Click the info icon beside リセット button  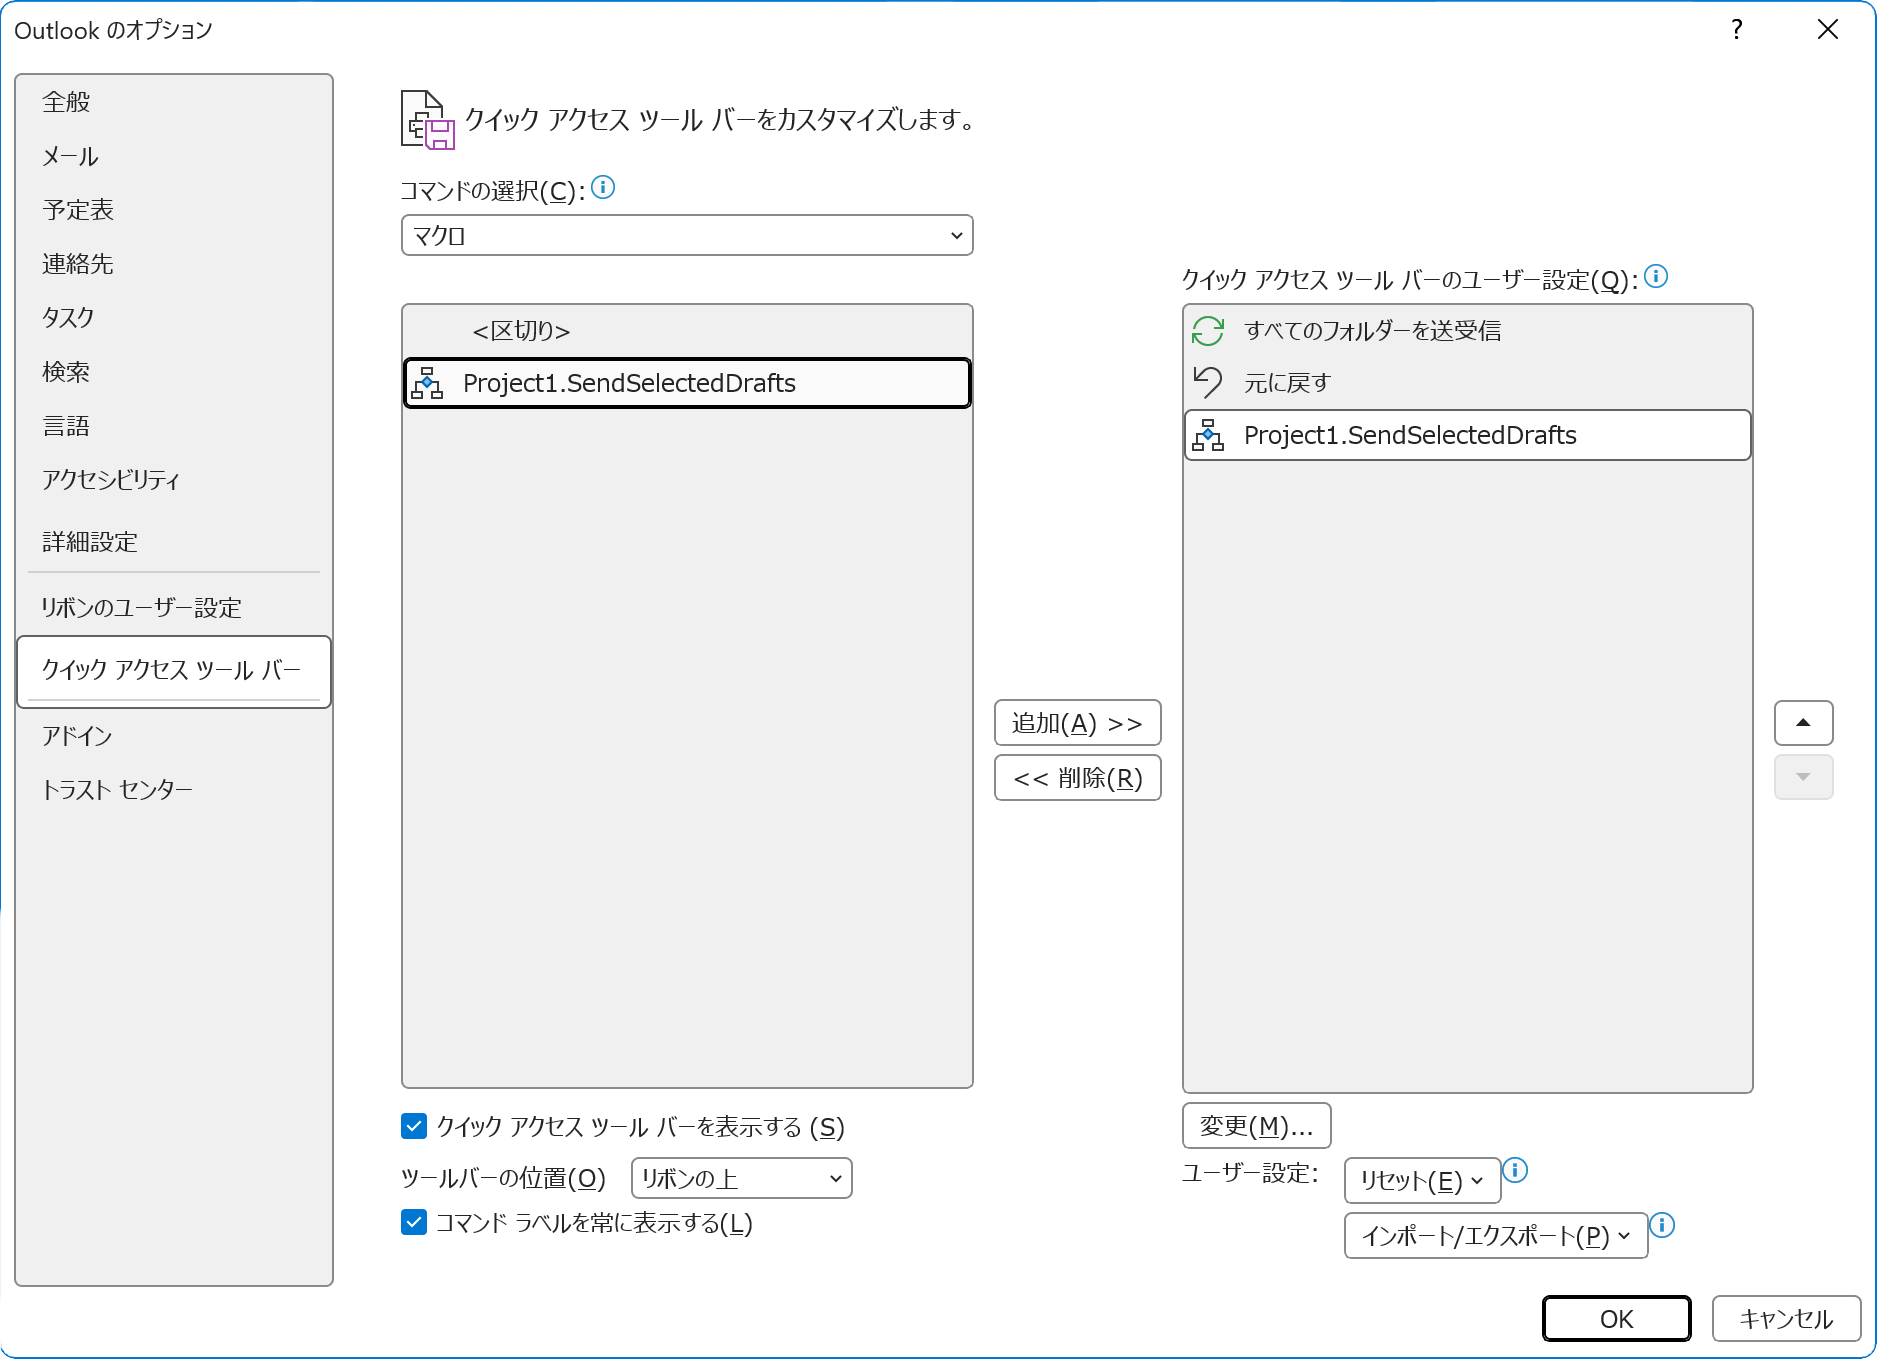(1515, 1170)
